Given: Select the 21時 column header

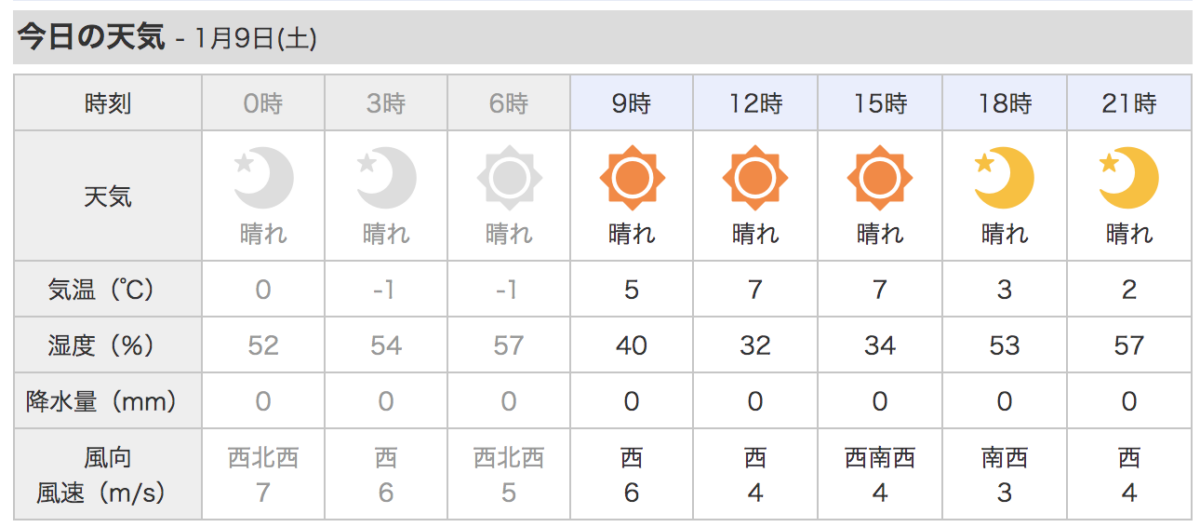Looking at the screenshot, I should pos(1128,103).
